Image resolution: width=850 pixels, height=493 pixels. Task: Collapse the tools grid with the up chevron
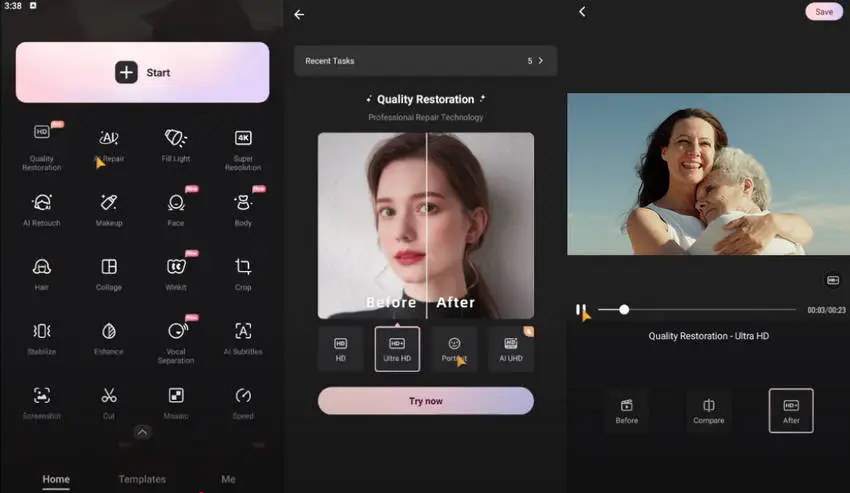142,432
